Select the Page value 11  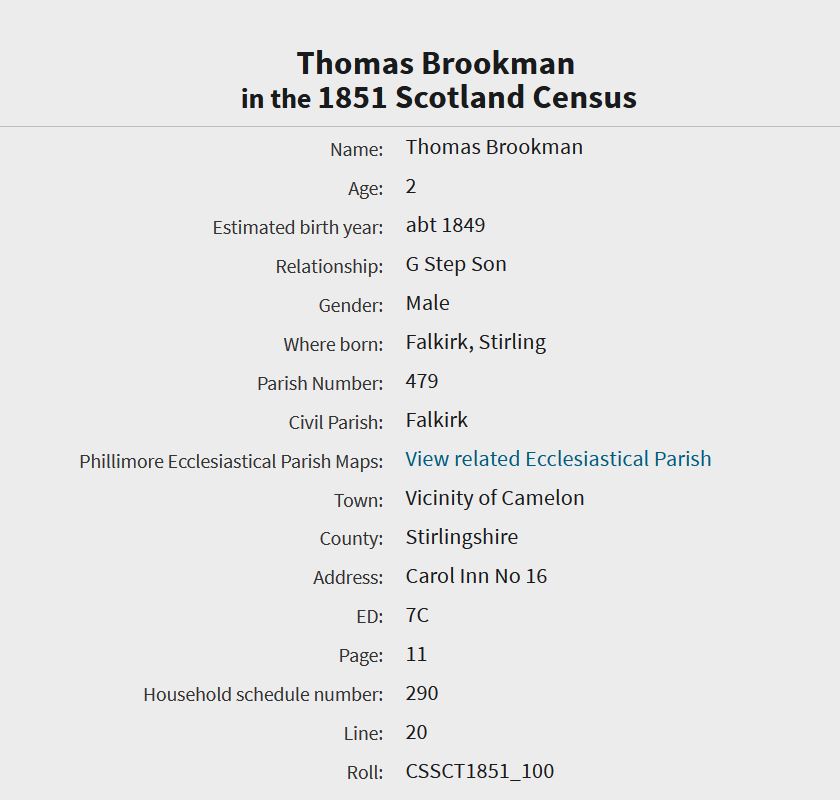coord(416,654)
